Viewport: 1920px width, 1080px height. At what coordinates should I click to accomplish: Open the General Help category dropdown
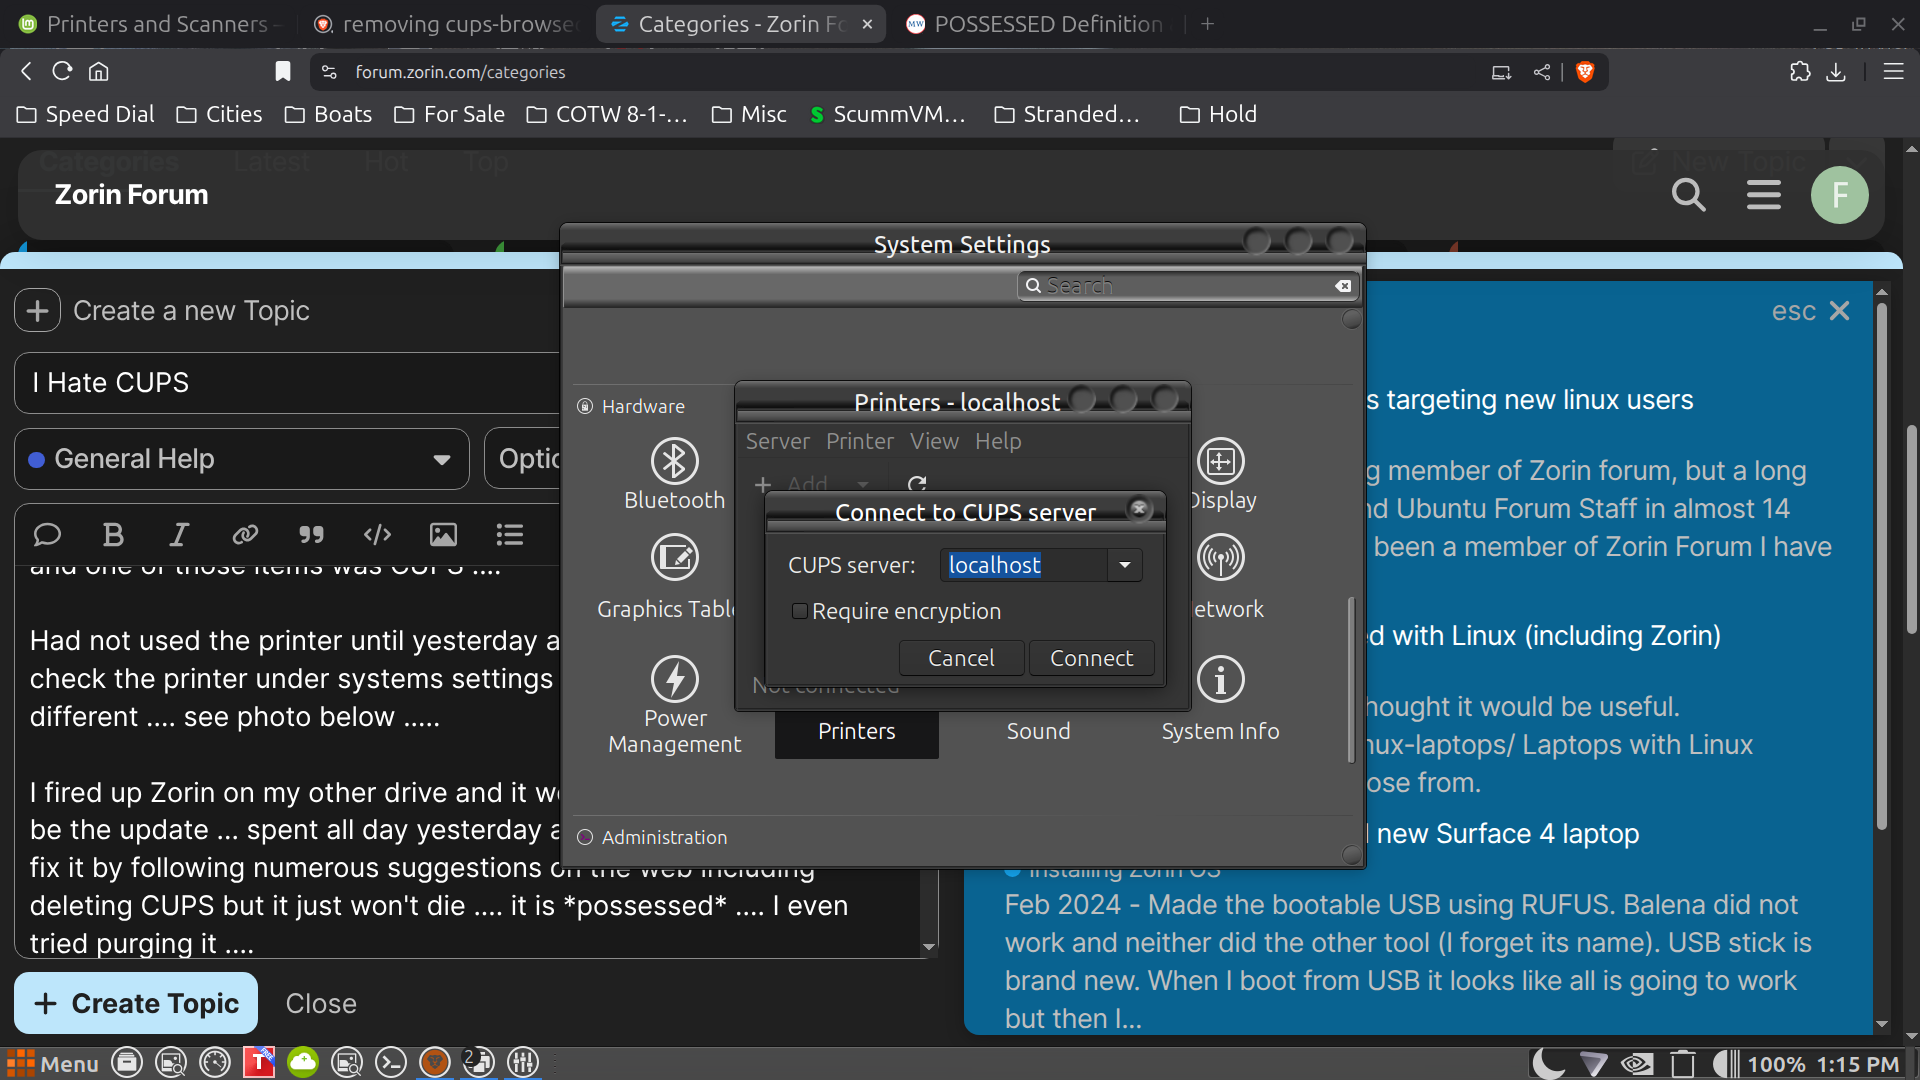(x=242, y=459)
